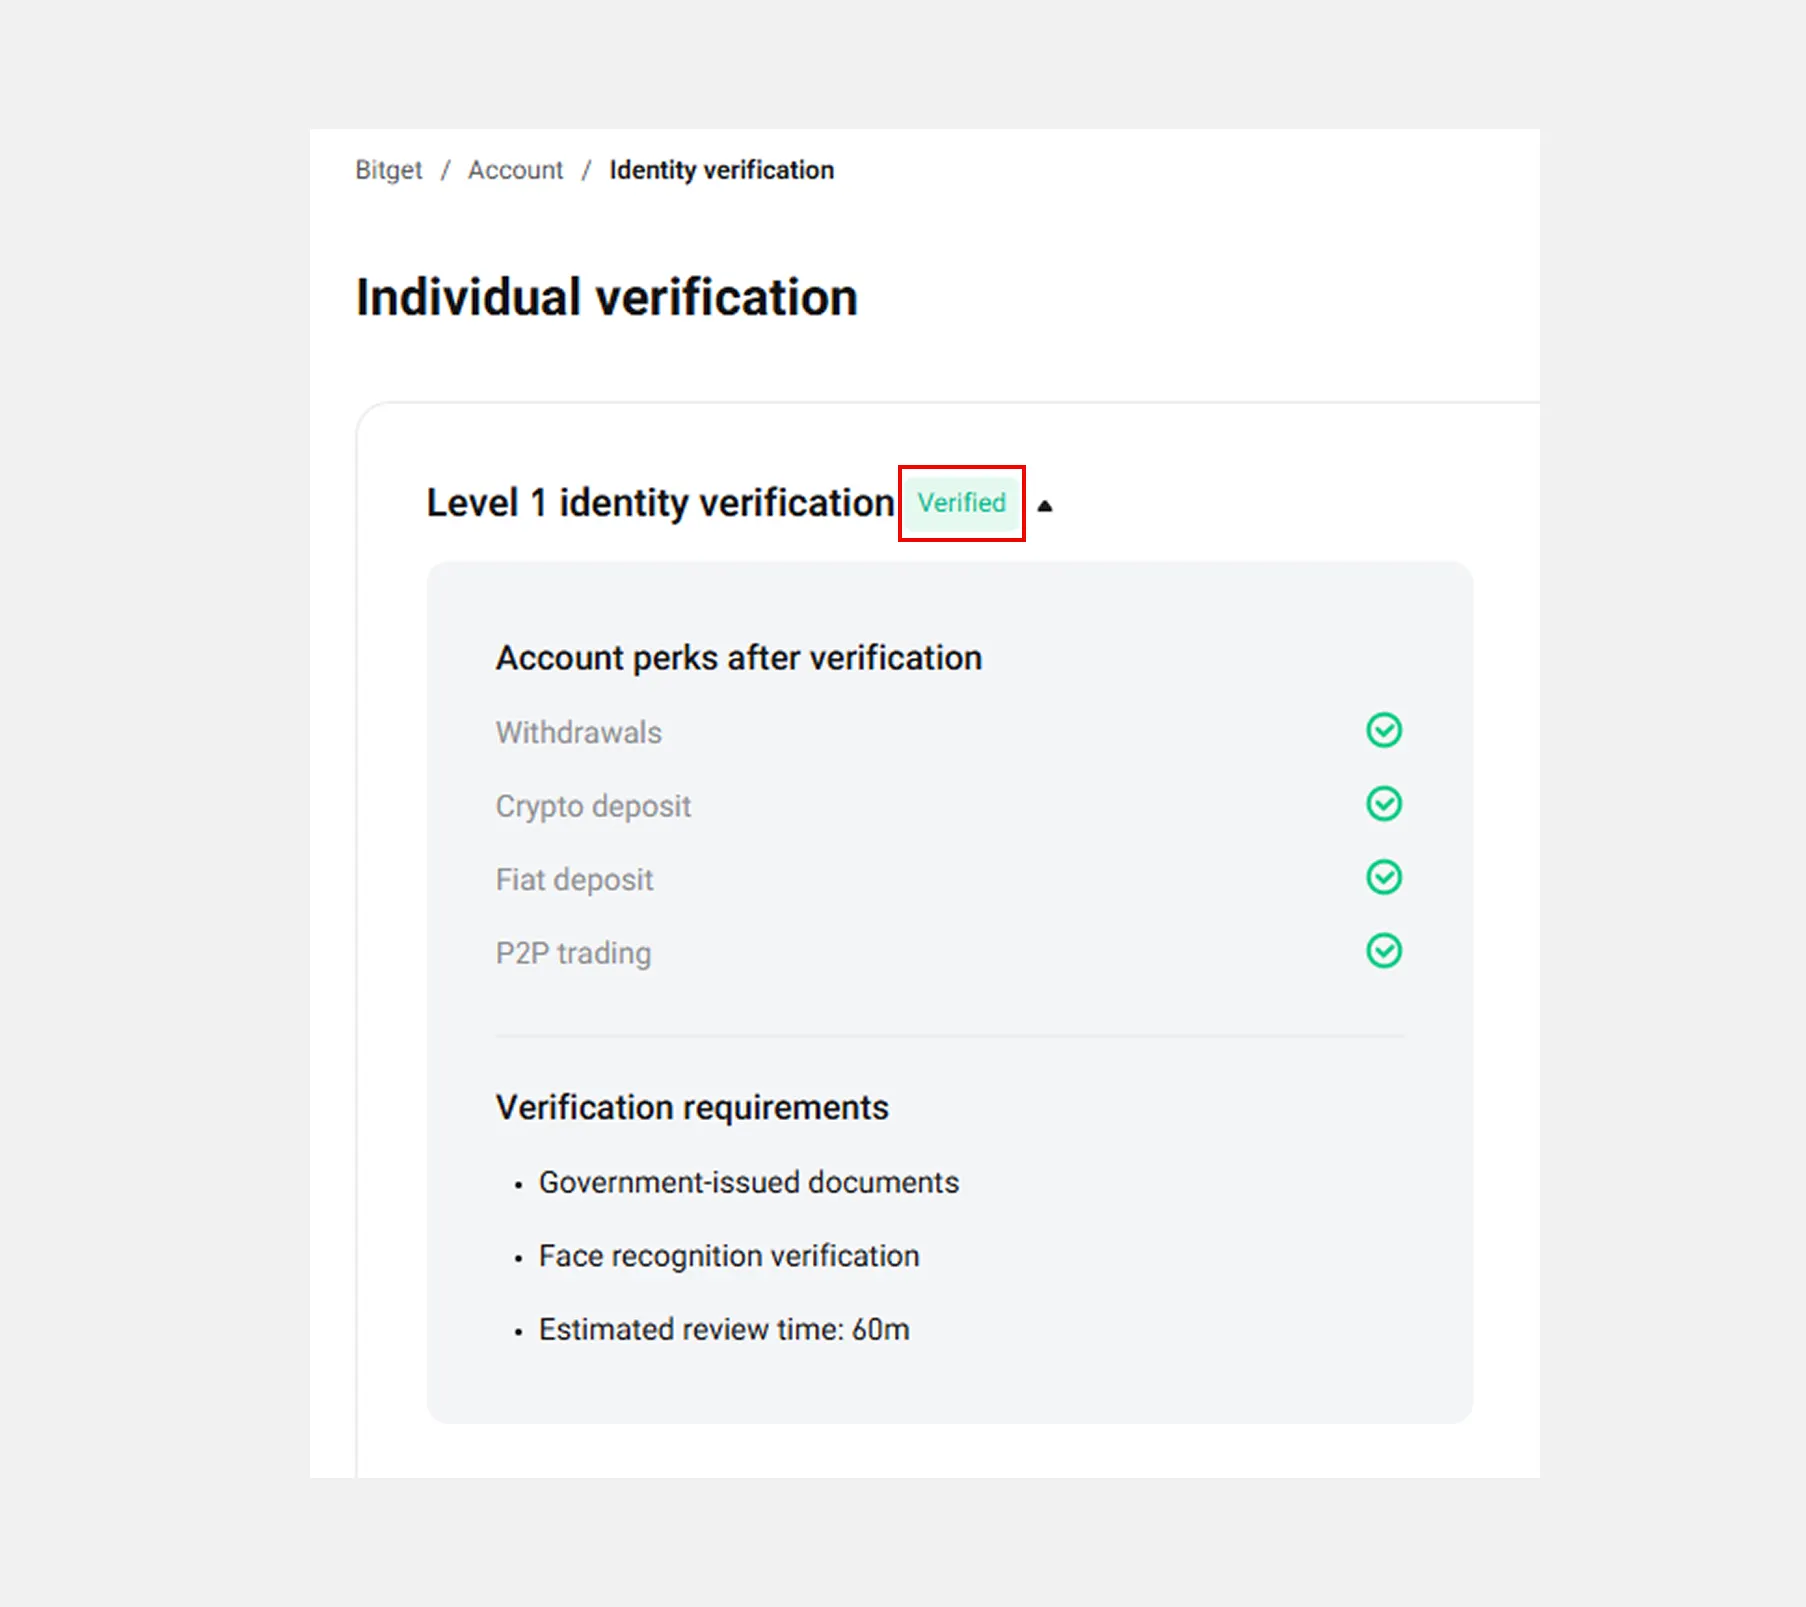The width and height of the screenshot is (1806, 1607).
Task: Click the Level 1 identity verification title
Action: [x=660, y=503]
